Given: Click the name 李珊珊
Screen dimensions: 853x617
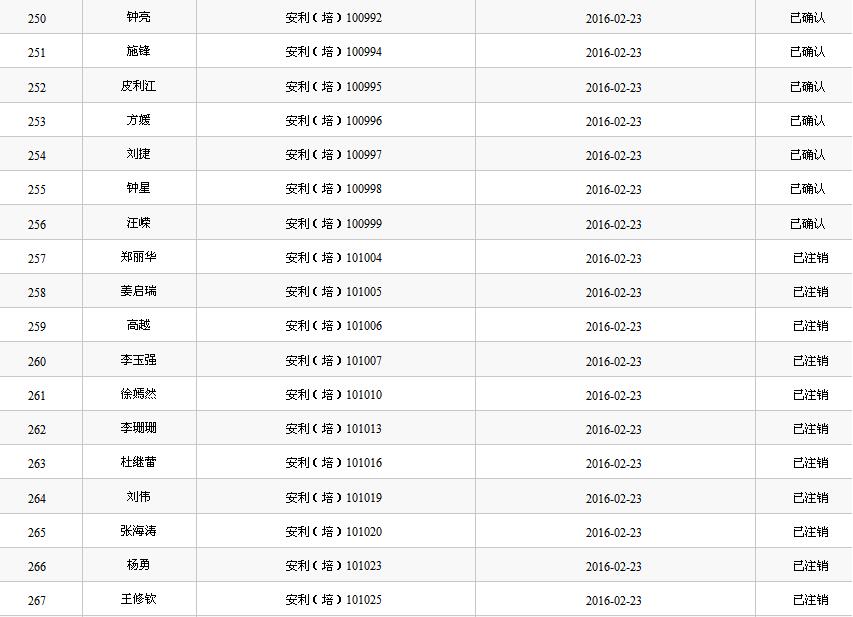Looking at the screenshot, I should tap(138, 429).
